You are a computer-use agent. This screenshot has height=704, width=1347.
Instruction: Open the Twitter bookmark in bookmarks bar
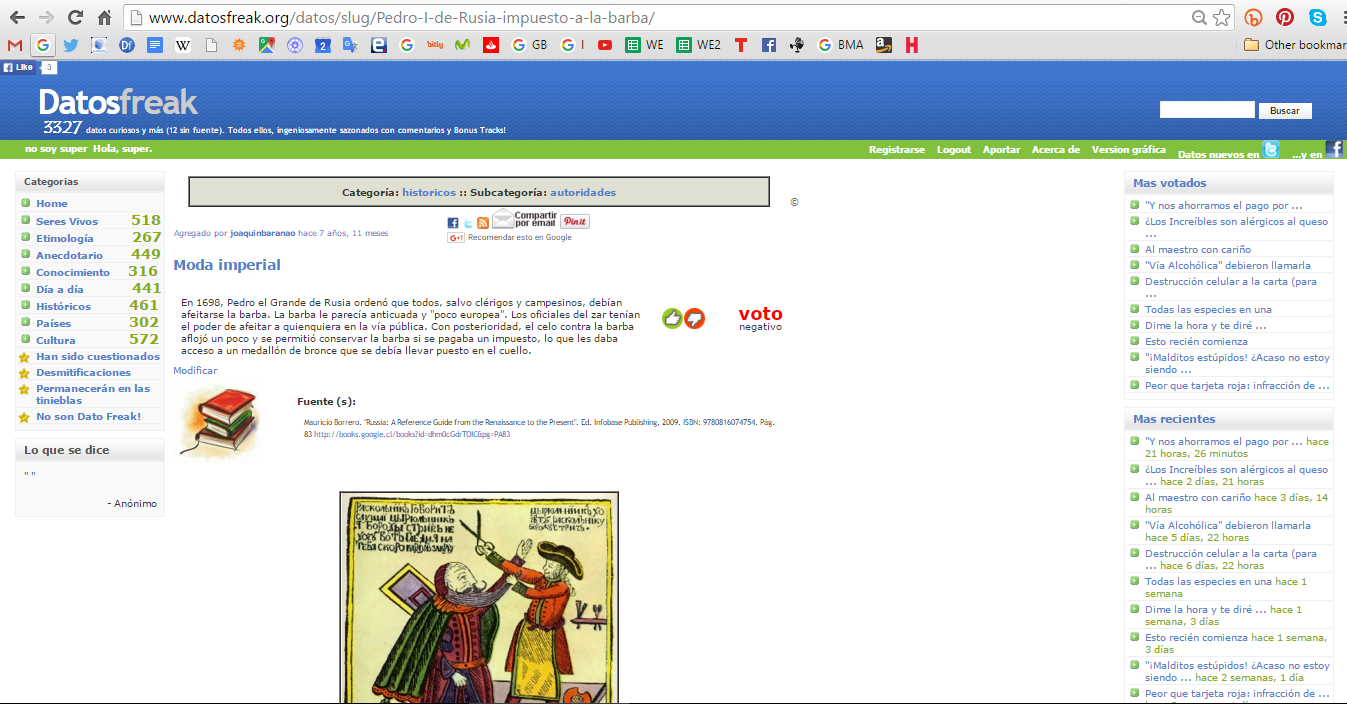pyautogui.click(x=70, y=45)
